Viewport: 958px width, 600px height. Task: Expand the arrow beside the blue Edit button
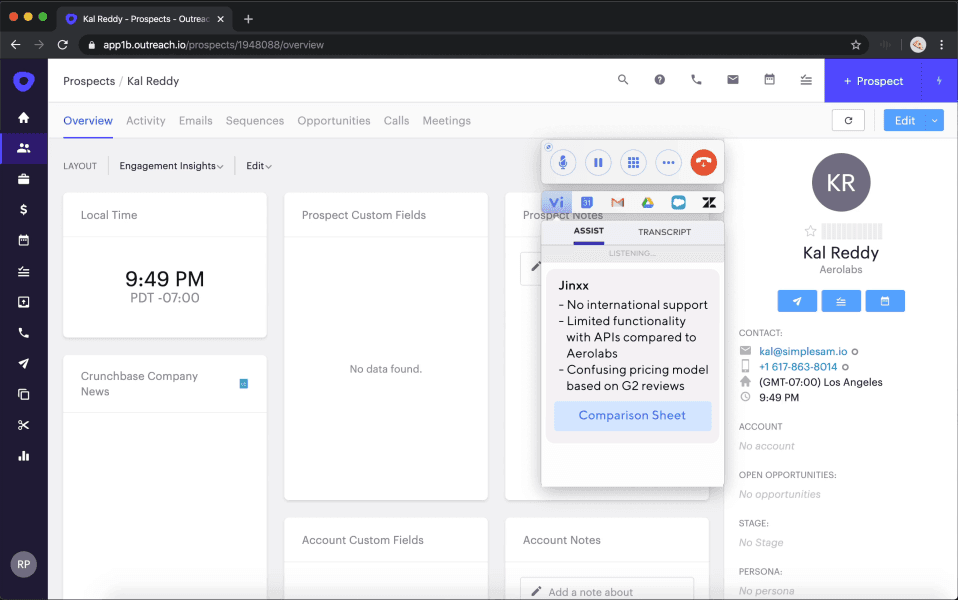[x=935, y=121]
